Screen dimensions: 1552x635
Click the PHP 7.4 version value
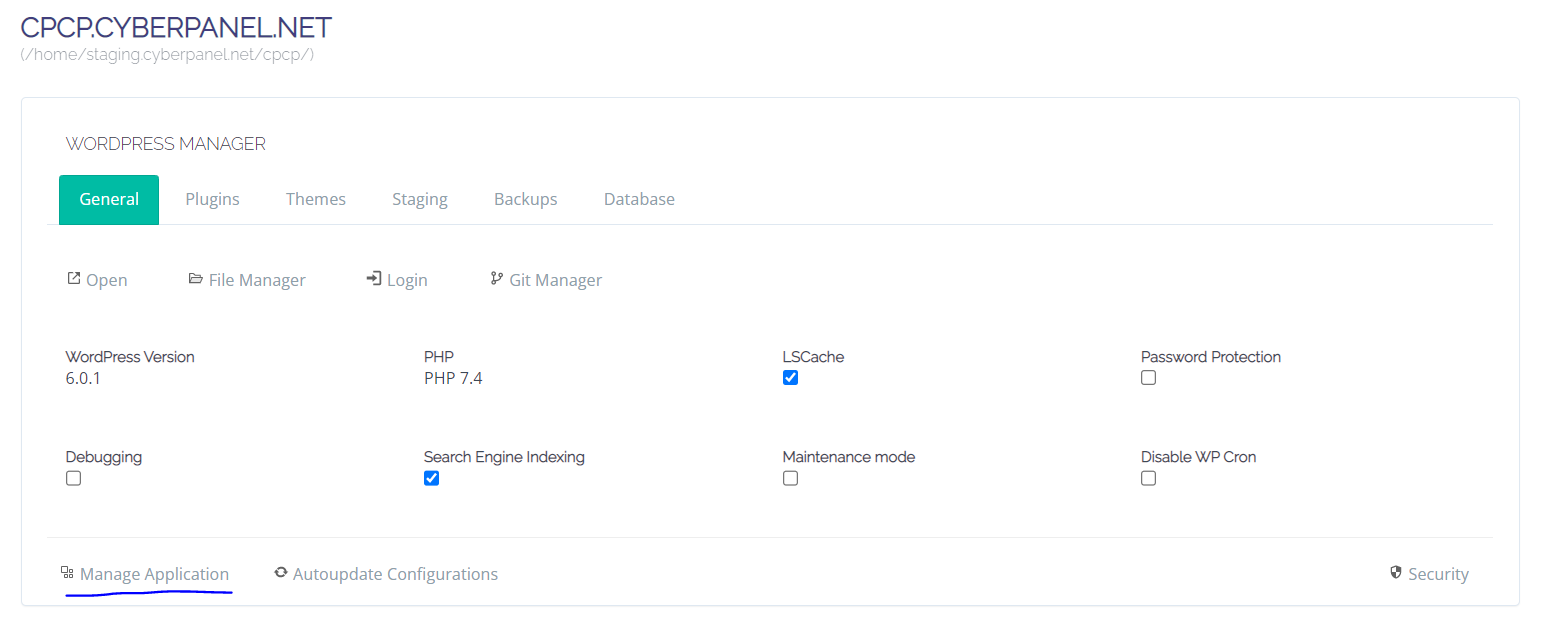[x=453, y=378]
